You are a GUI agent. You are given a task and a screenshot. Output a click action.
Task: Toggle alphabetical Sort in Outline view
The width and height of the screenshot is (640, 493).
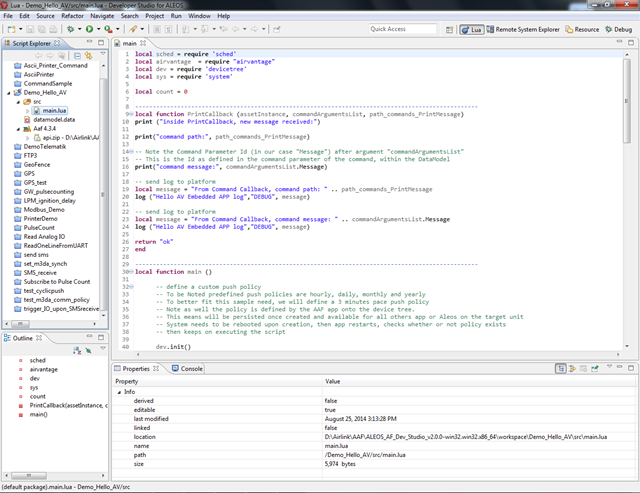[77, 351]
